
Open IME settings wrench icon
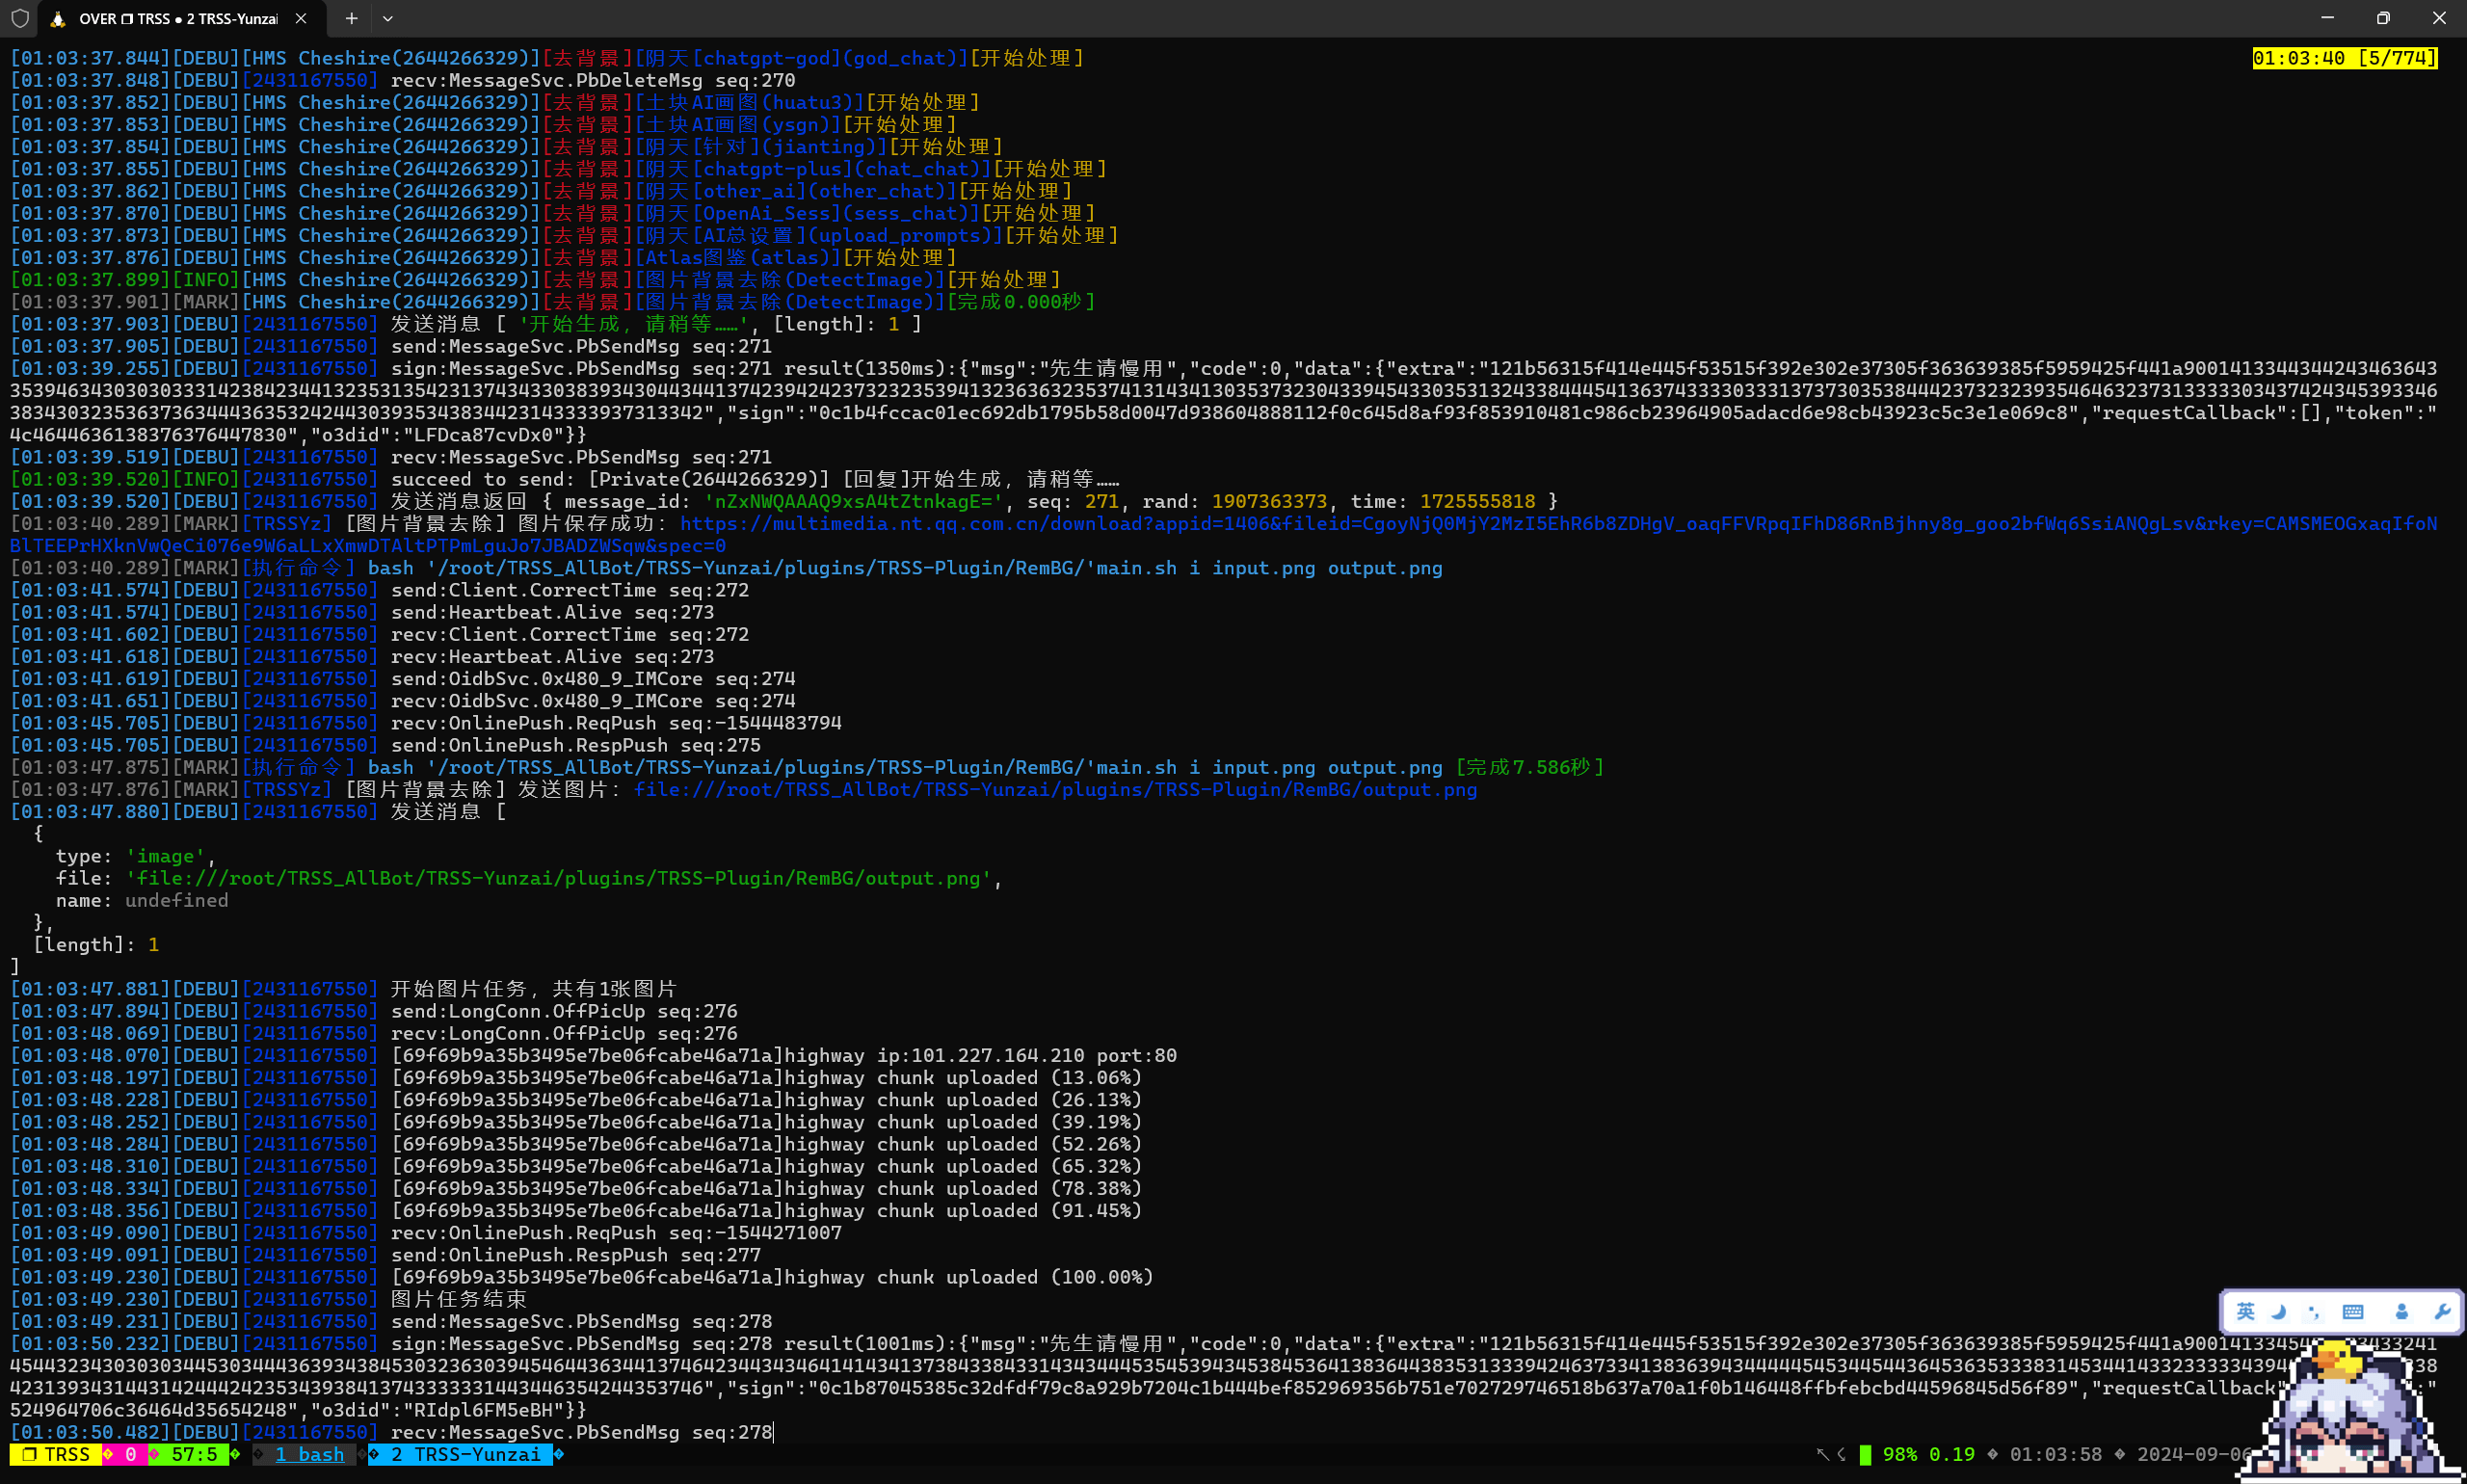tap(2441, 1312)
